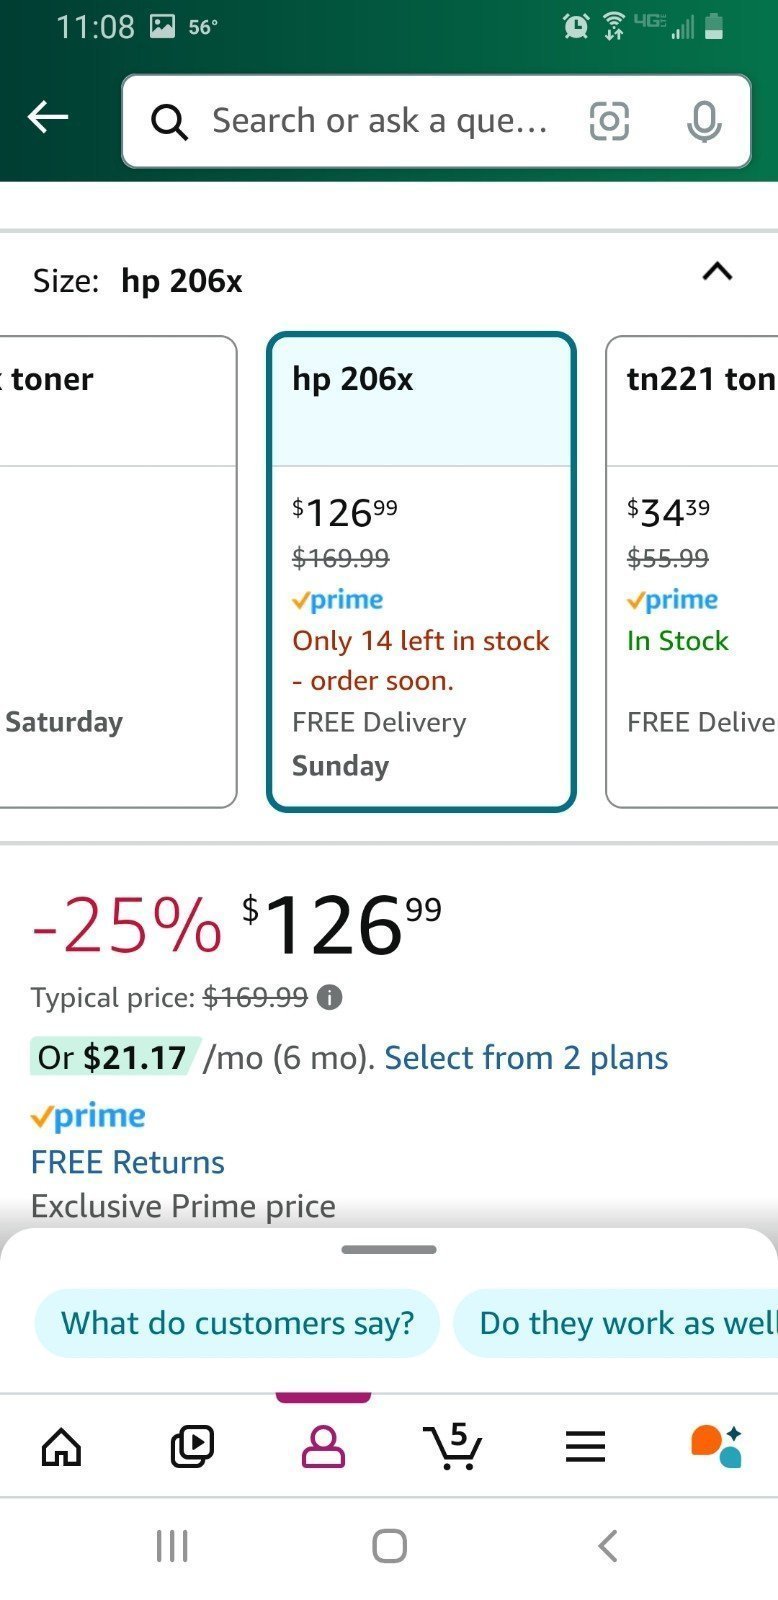Viewport: 778px width, 1600px height.
Task: Tap the back arrow in header
Action: pyautogui.click(x=47, y=117)
